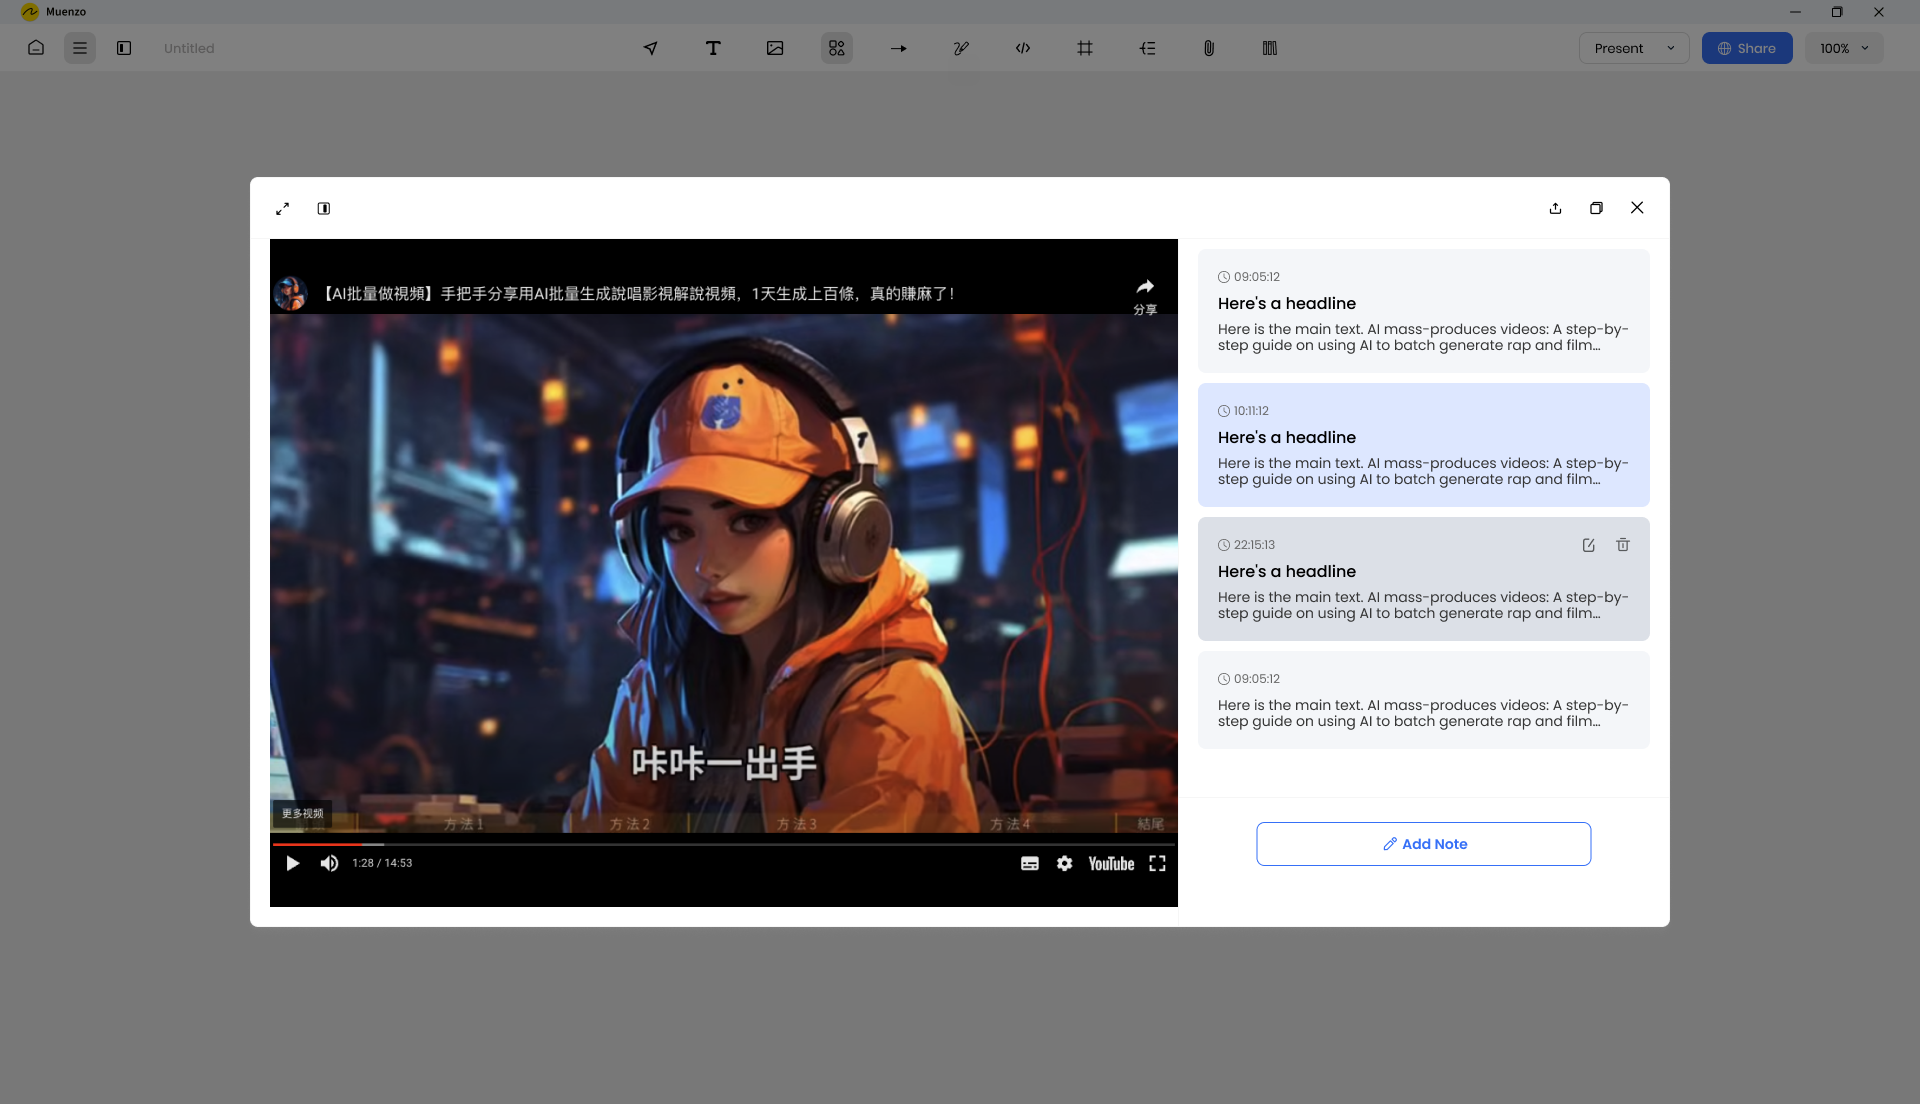Go to the home icon

36,48
